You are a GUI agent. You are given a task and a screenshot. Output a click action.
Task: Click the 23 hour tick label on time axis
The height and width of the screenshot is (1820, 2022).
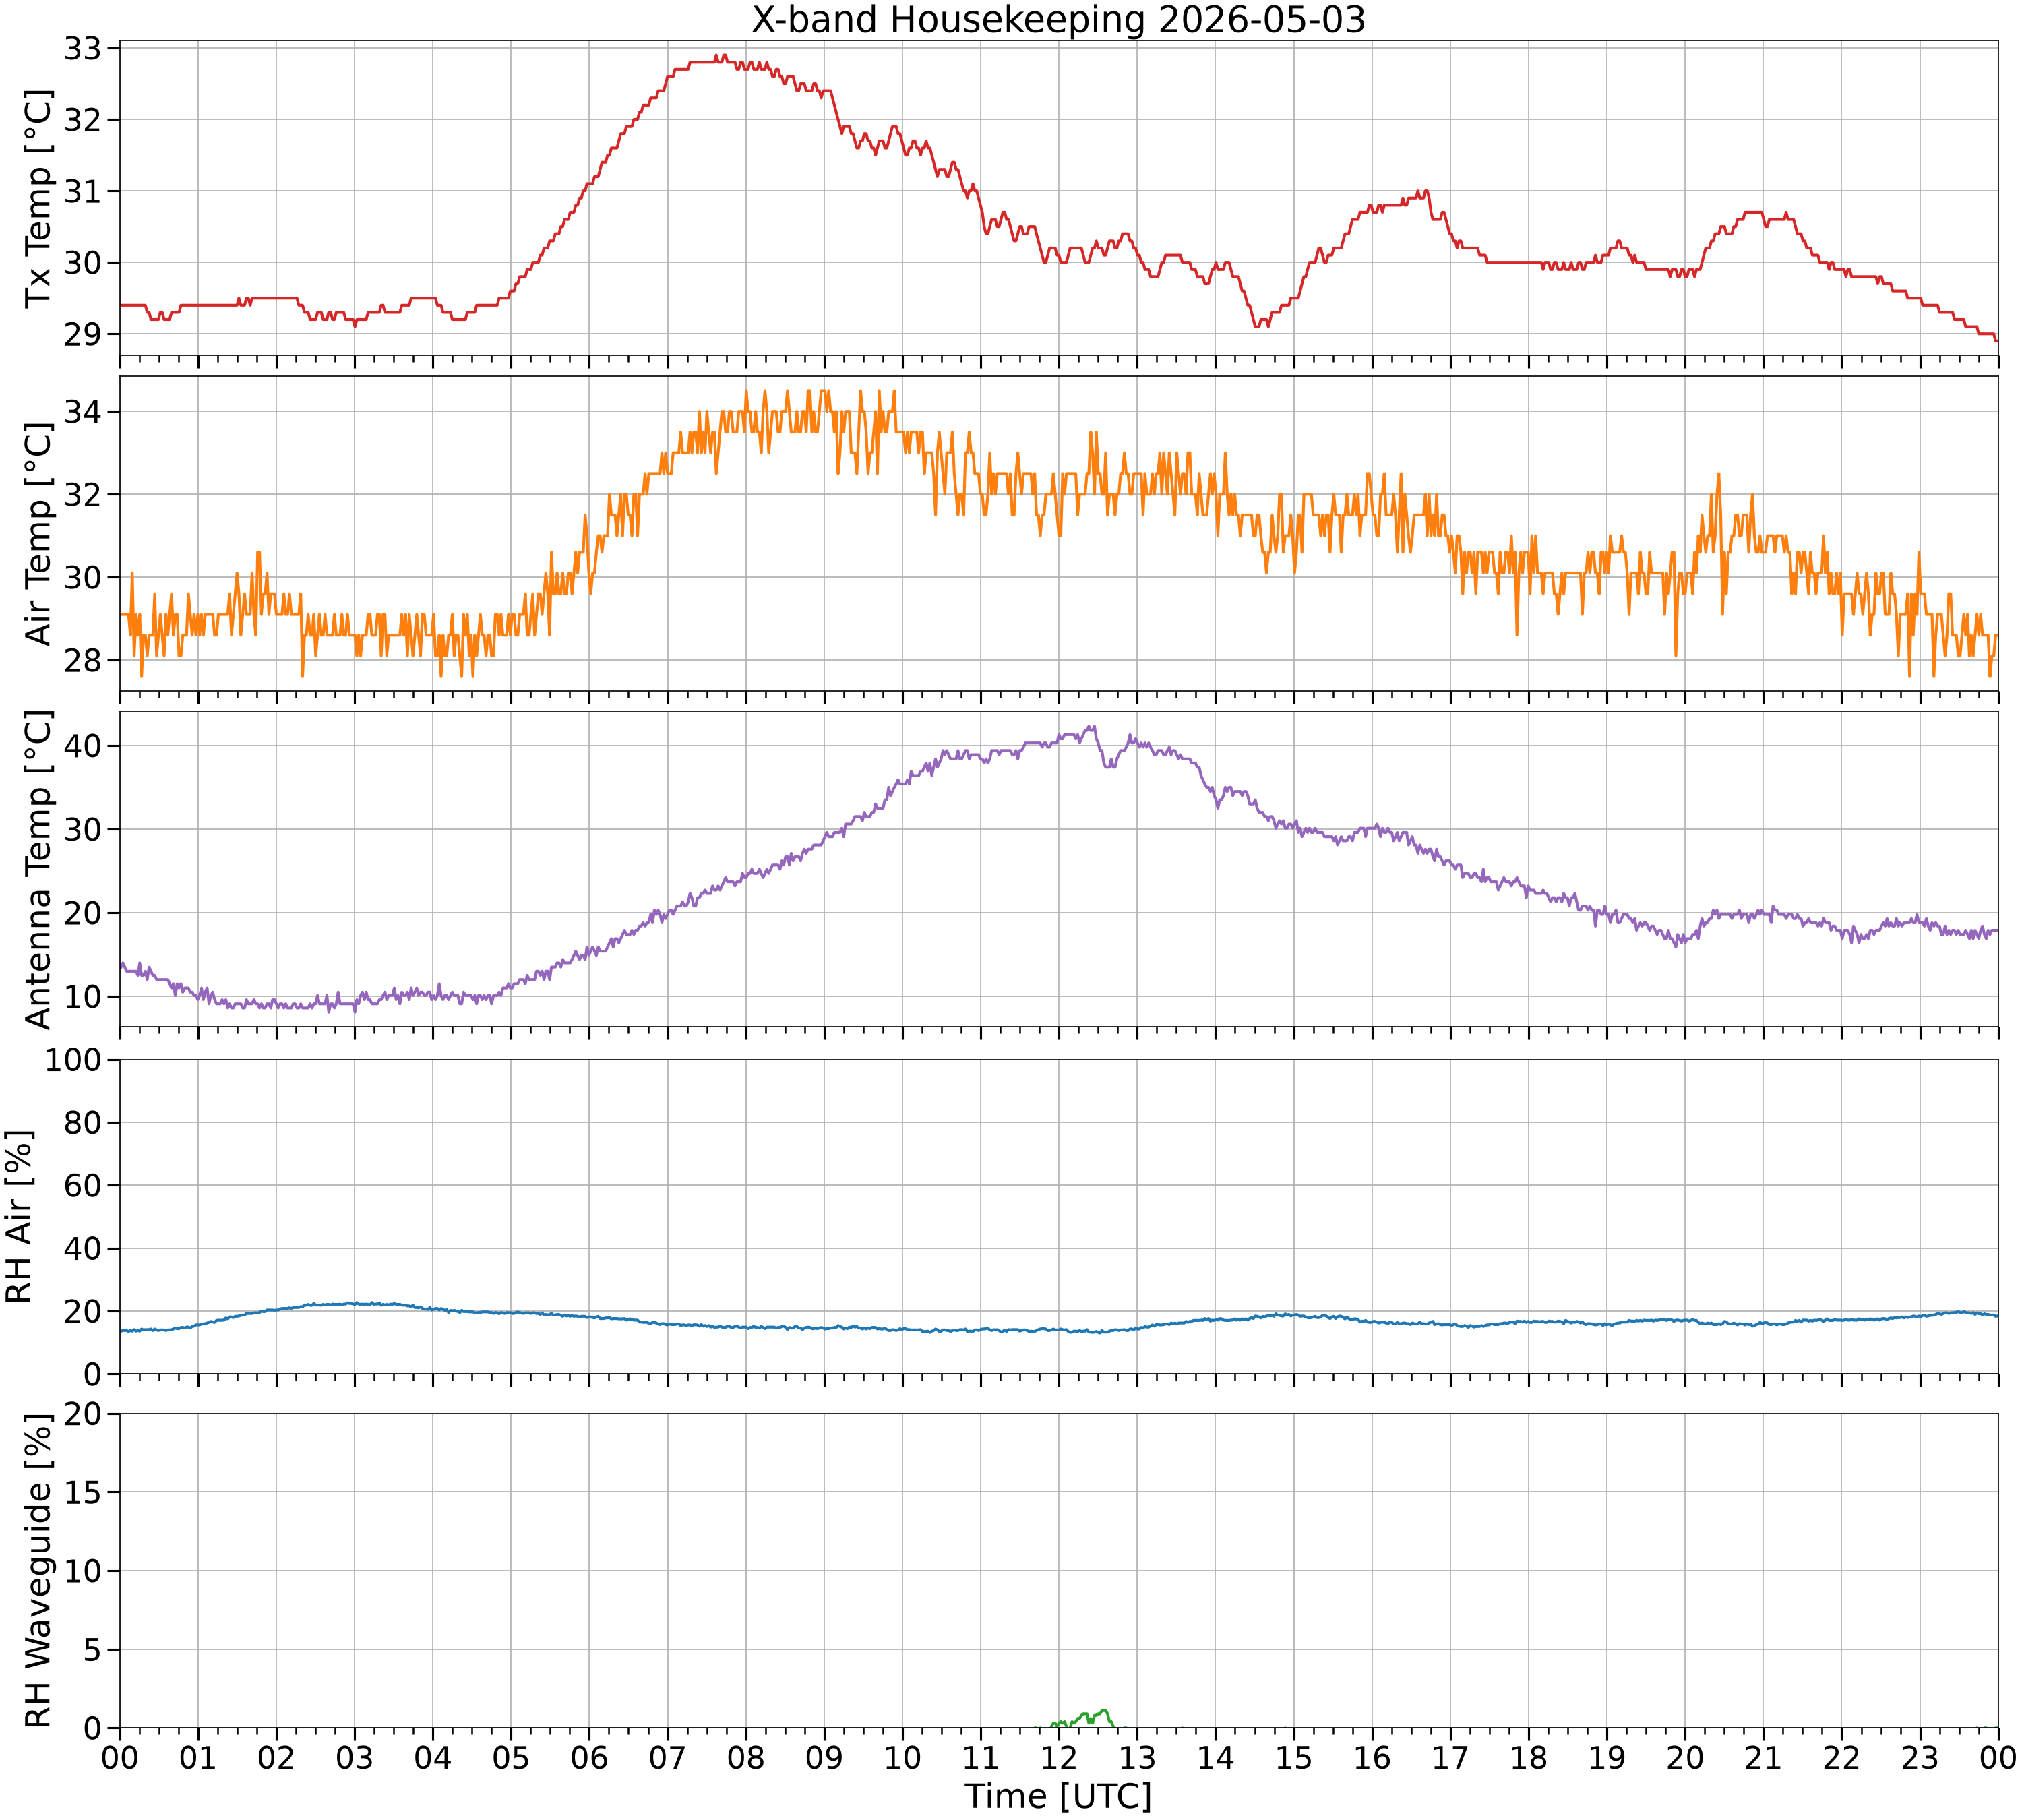point(1919,1757)
